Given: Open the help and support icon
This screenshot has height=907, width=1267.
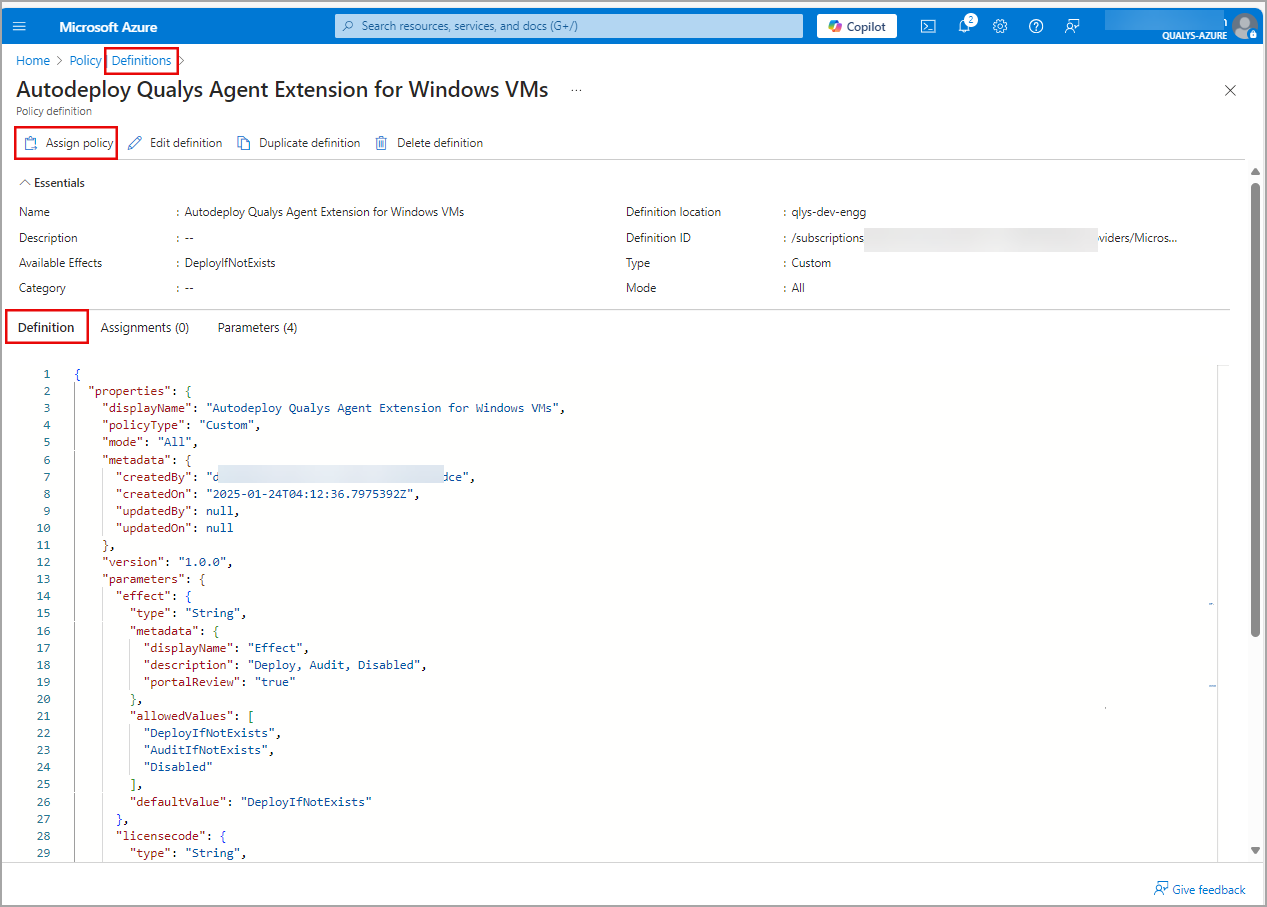Looking at the screenshot, I should click(x=1036, y=26).
